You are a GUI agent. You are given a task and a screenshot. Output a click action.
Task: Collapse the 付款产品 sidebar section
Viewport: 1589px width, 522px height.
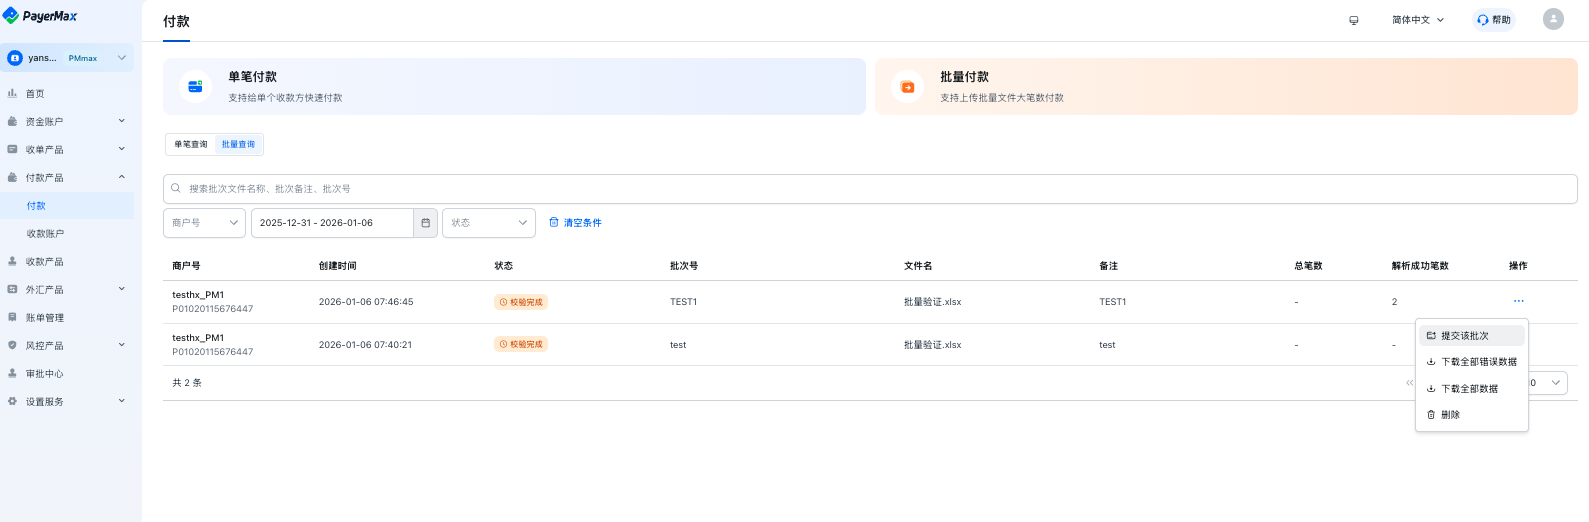[x=67, y=178]
